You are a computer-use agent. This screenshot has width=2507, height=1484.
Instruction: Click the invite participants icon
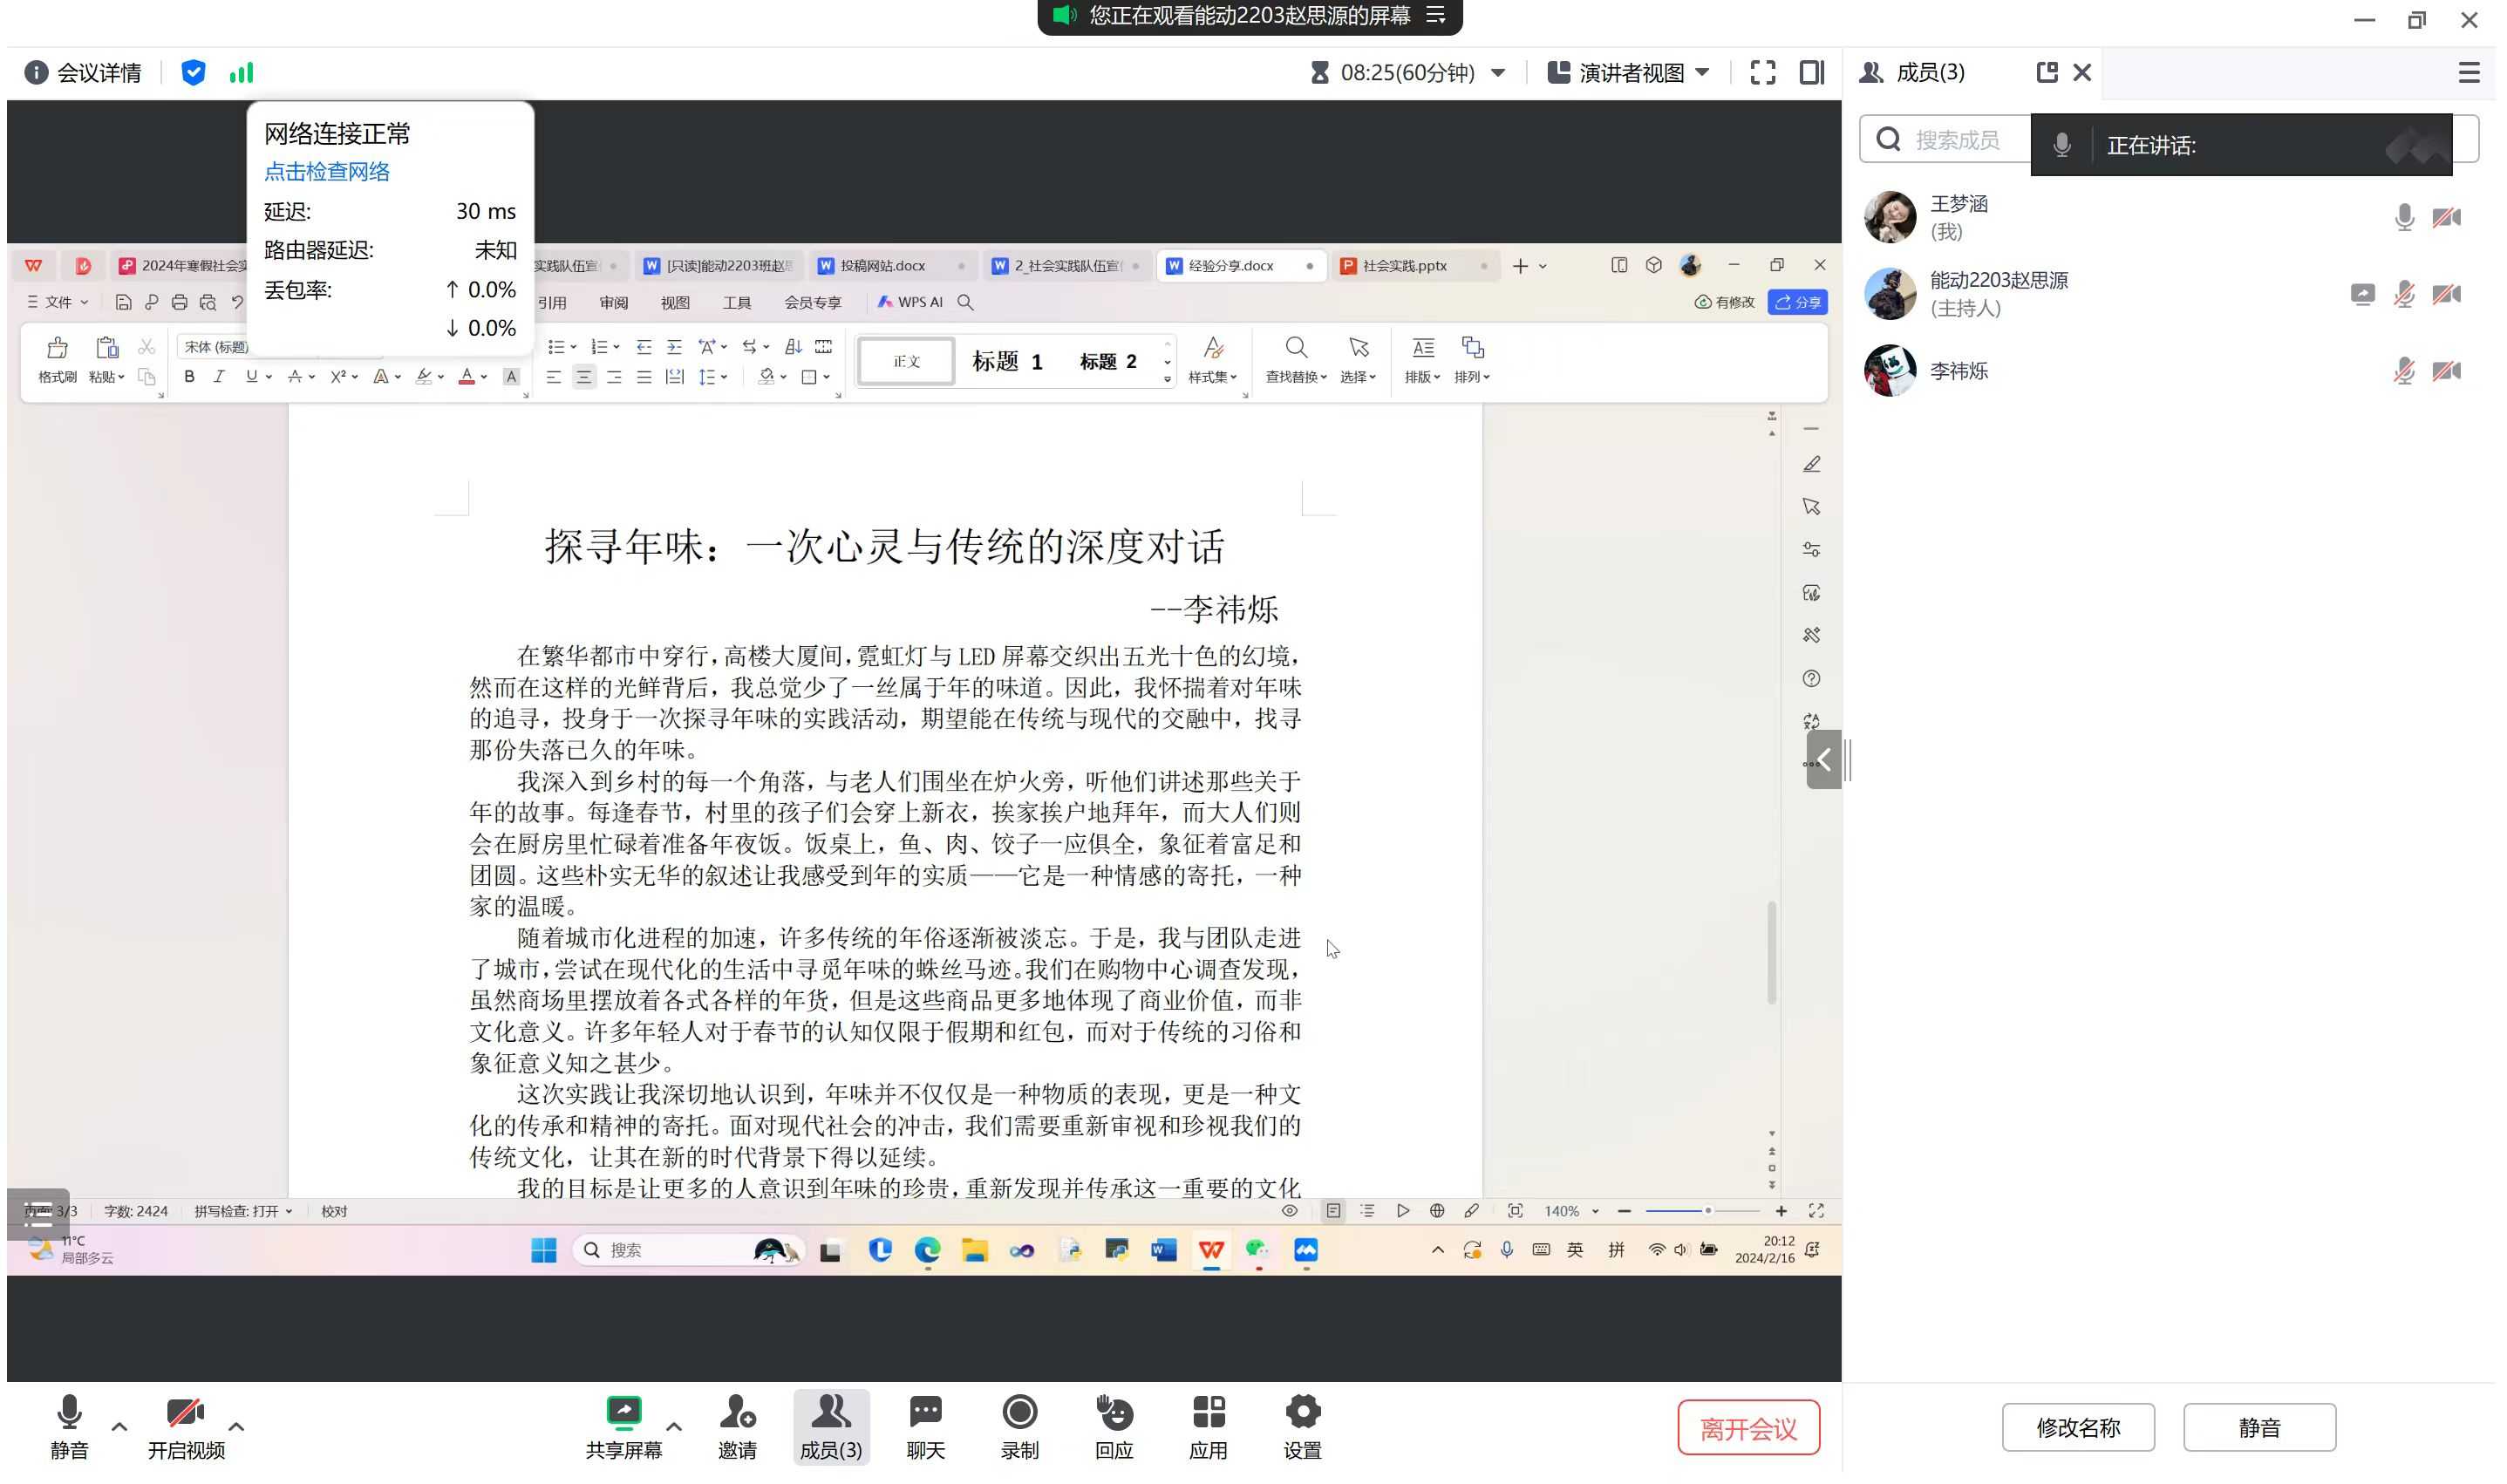[x=737, y=1413]
